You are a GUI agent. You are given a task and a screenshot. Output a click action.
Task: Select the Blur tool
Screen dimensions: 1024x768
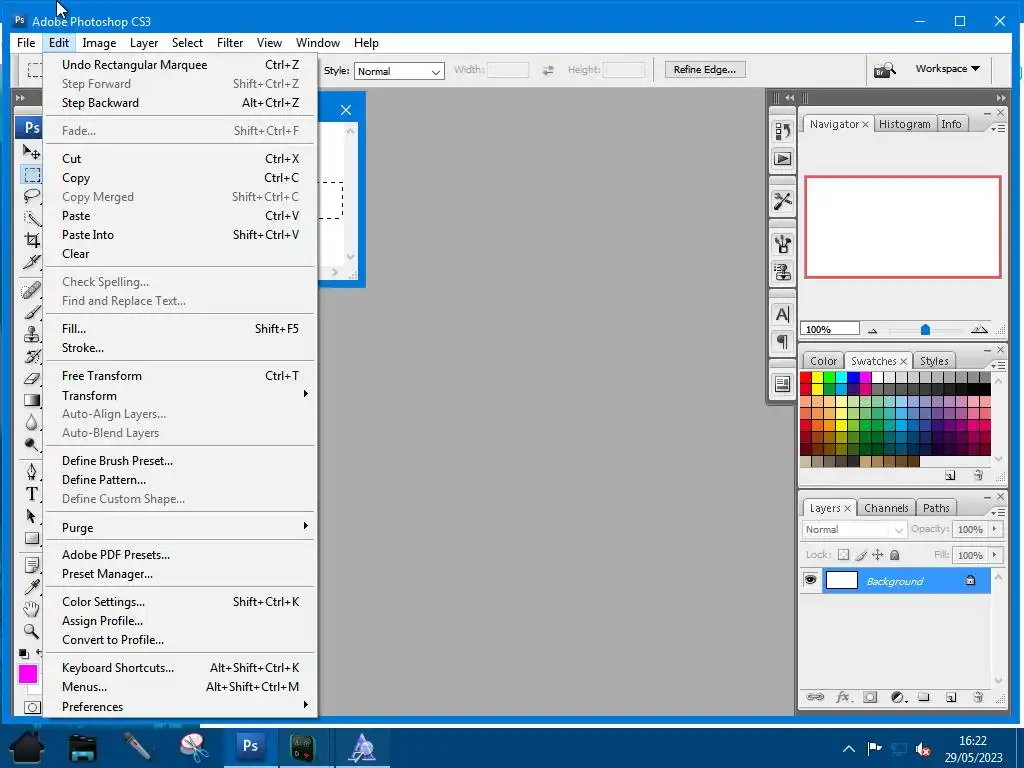tap(31, 422)
